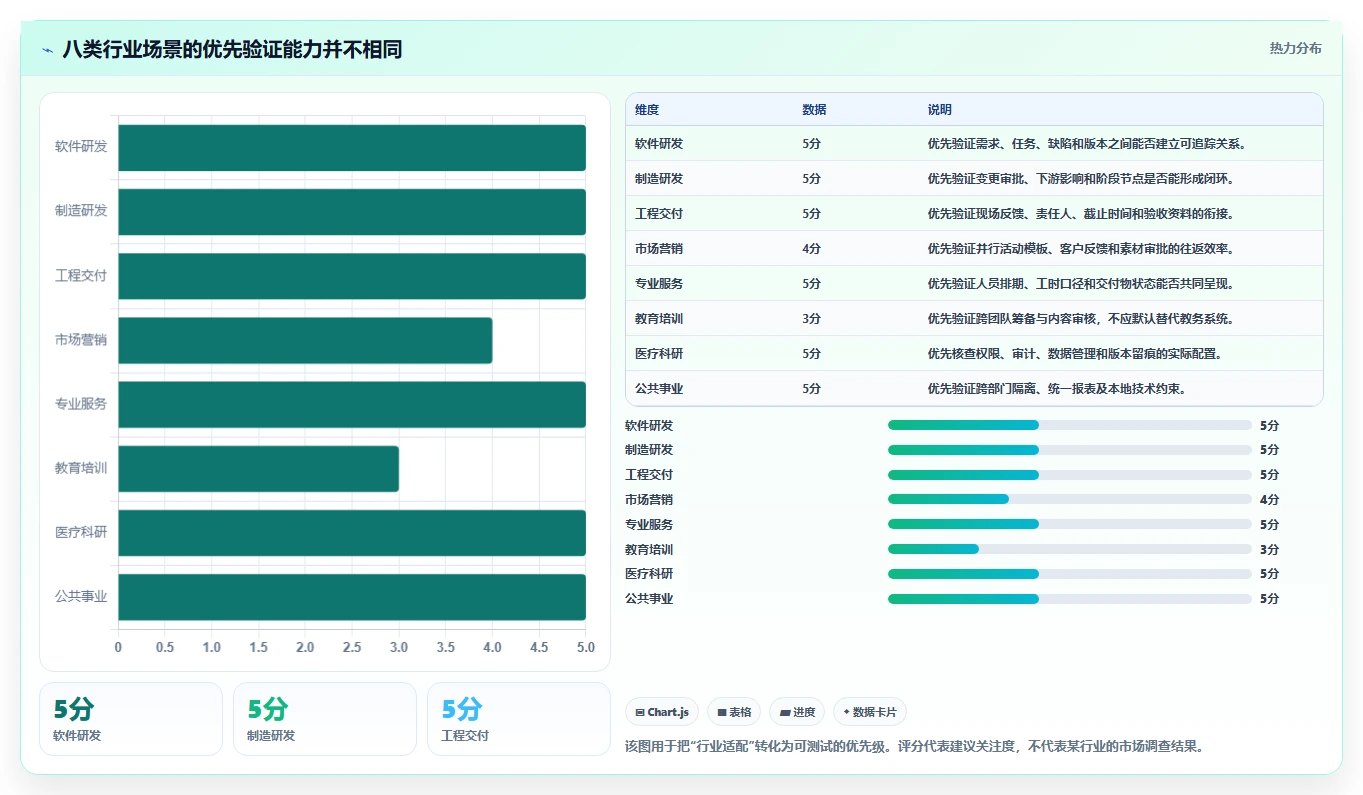Click 专业服务 in the table's first column
This screenshot has width=1363, height=795.
point(659,284)
